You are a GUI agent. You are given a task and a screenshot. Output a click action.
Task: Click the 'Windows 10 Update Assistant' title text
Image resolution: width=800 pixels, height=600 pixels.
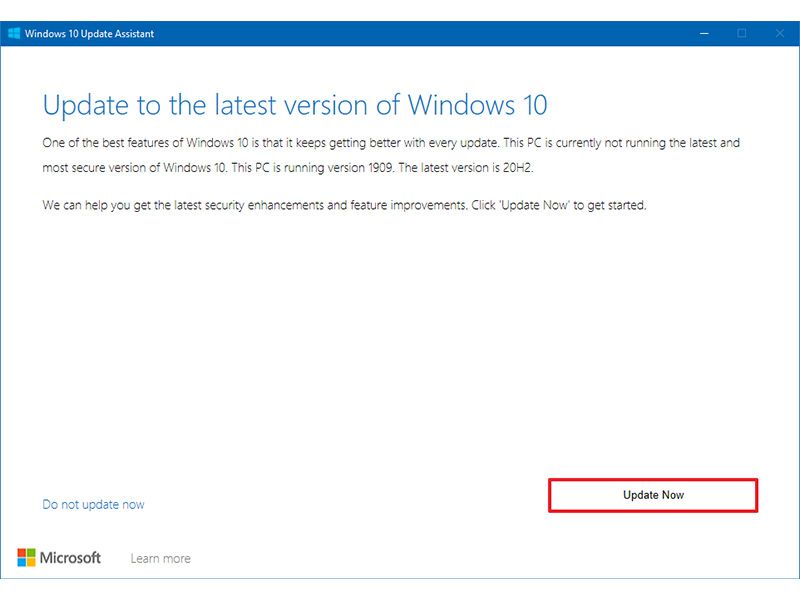pos(89,34)
